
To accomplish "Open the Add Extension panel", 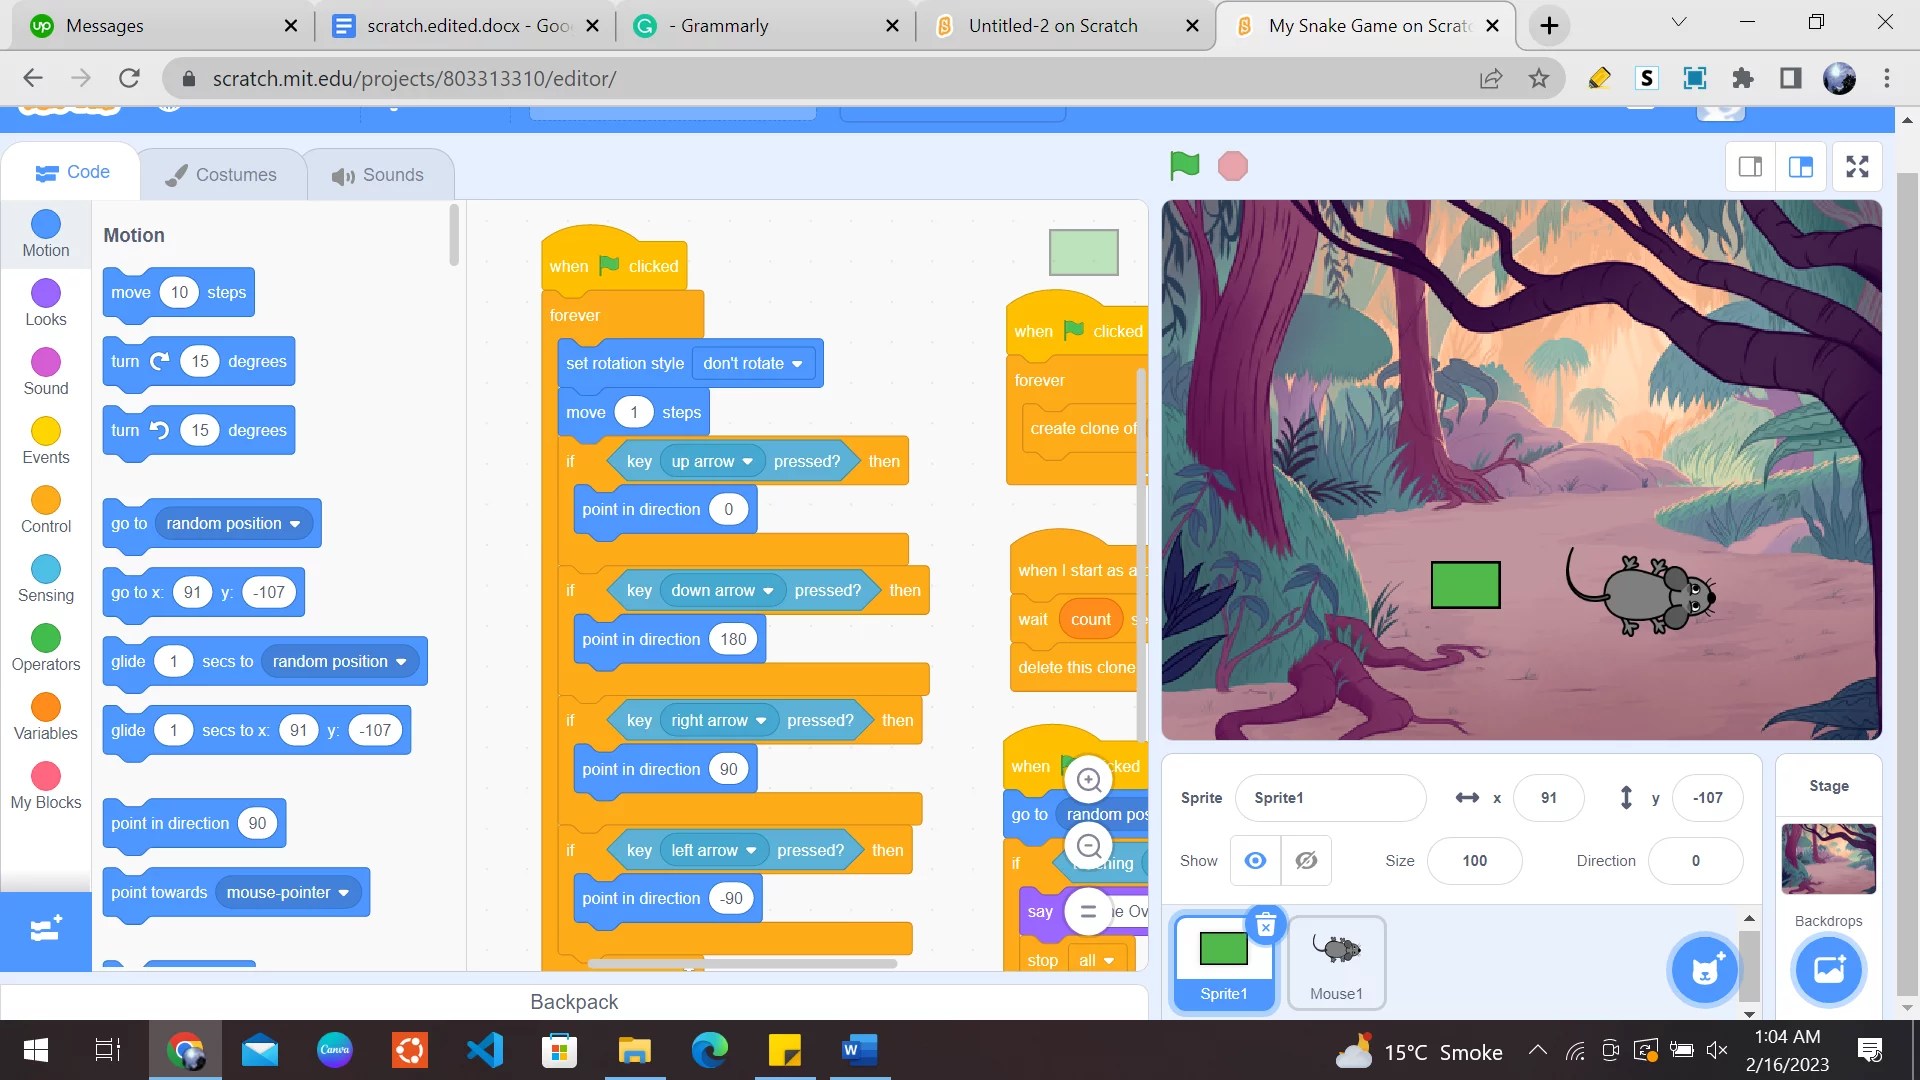I will tap(45, 930).
